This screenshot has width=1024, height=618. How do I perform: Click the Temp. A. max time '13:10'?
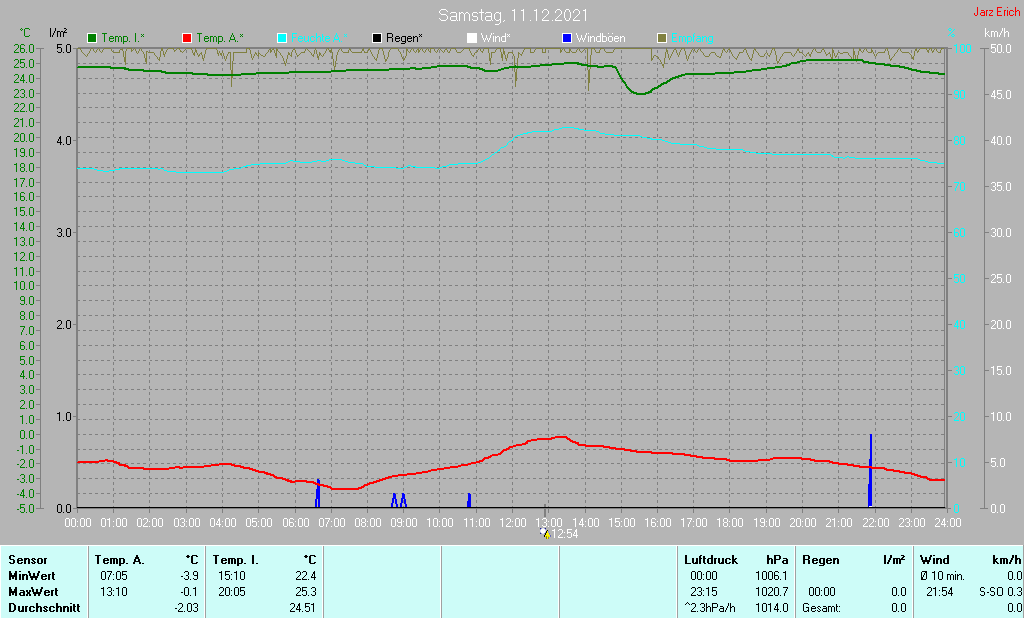pos(114,592)
